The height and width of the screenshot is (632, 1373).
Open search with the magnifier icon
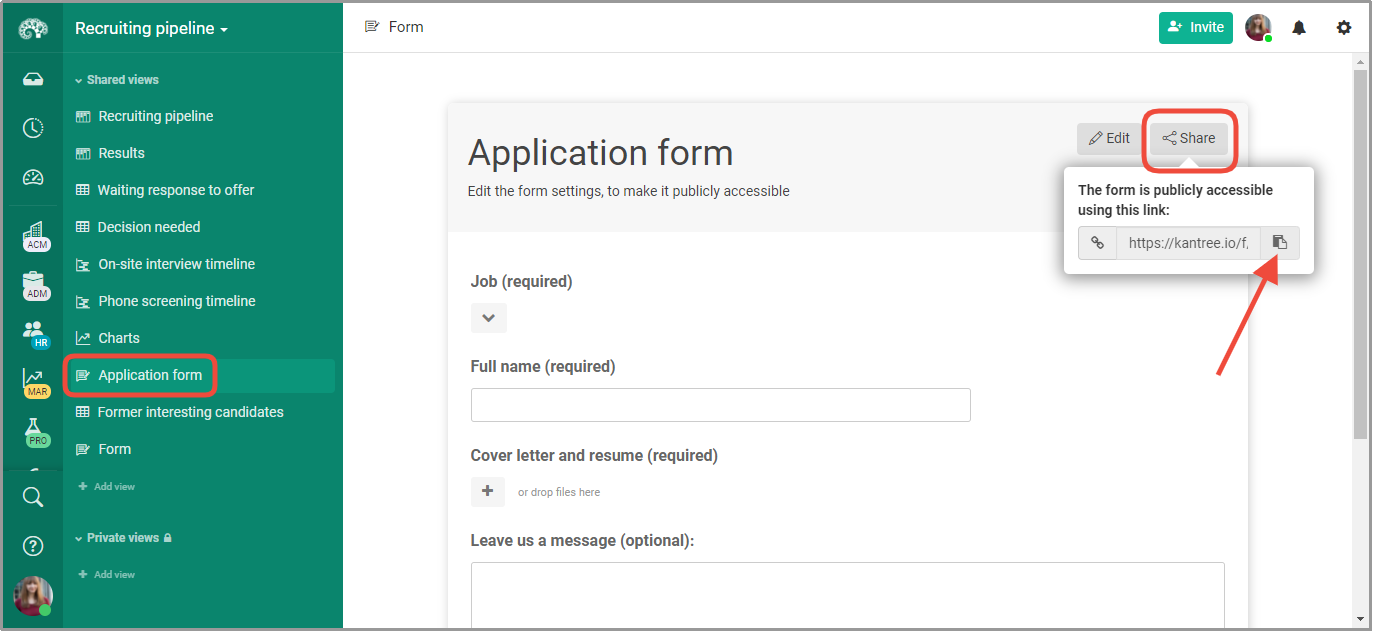tap(33, 497)
